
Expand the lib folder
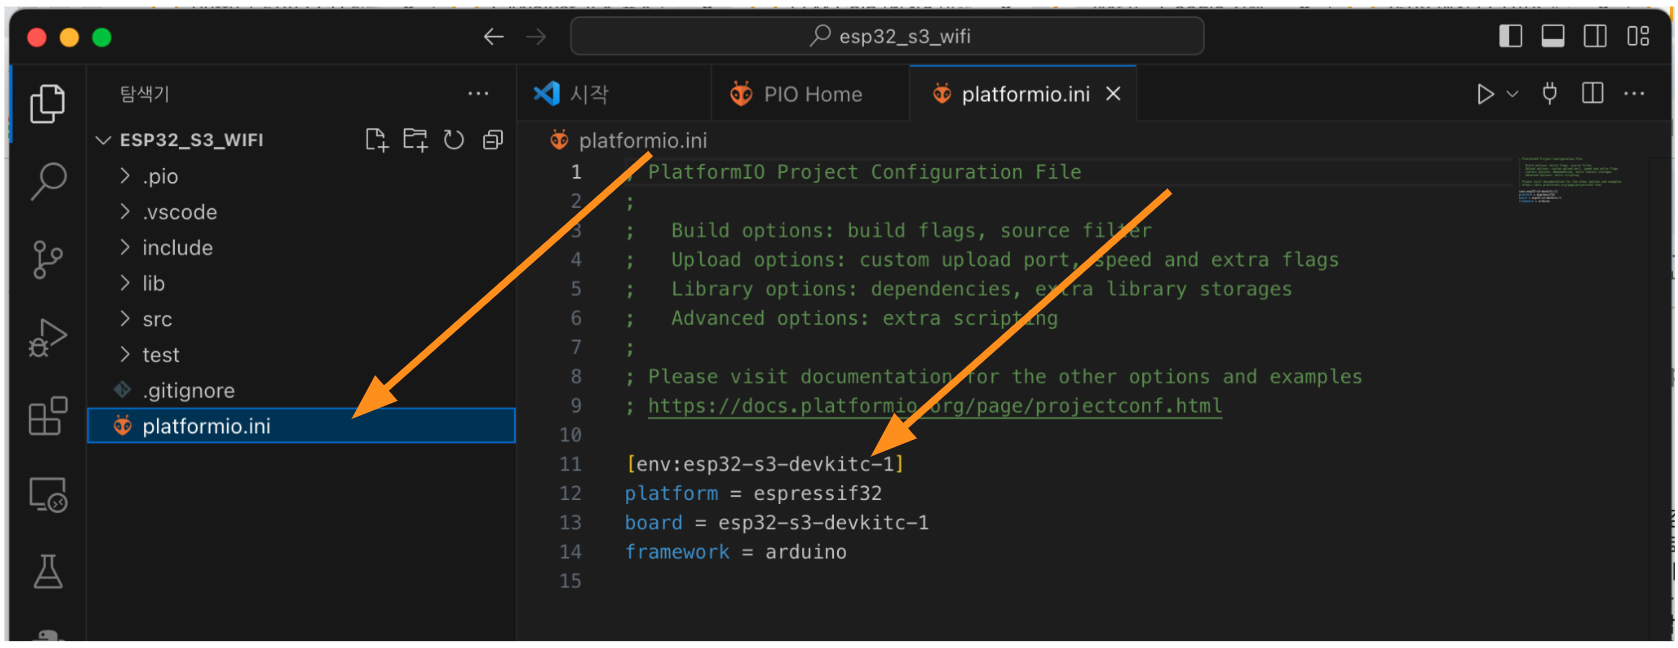pyautogui.click(x=300, y=284)
